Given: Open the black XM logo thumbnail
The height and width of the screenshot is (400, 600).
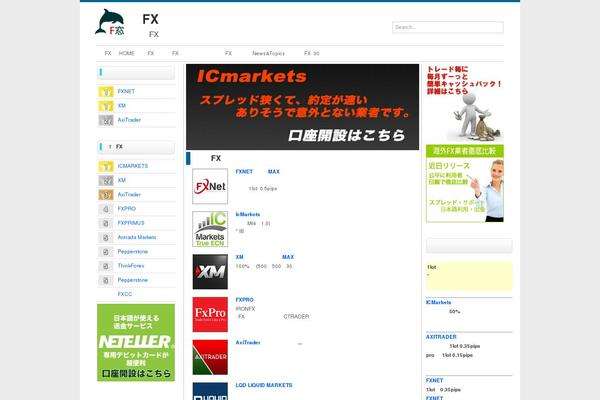Looking at the screenshot, I should [x=210, y=272].
